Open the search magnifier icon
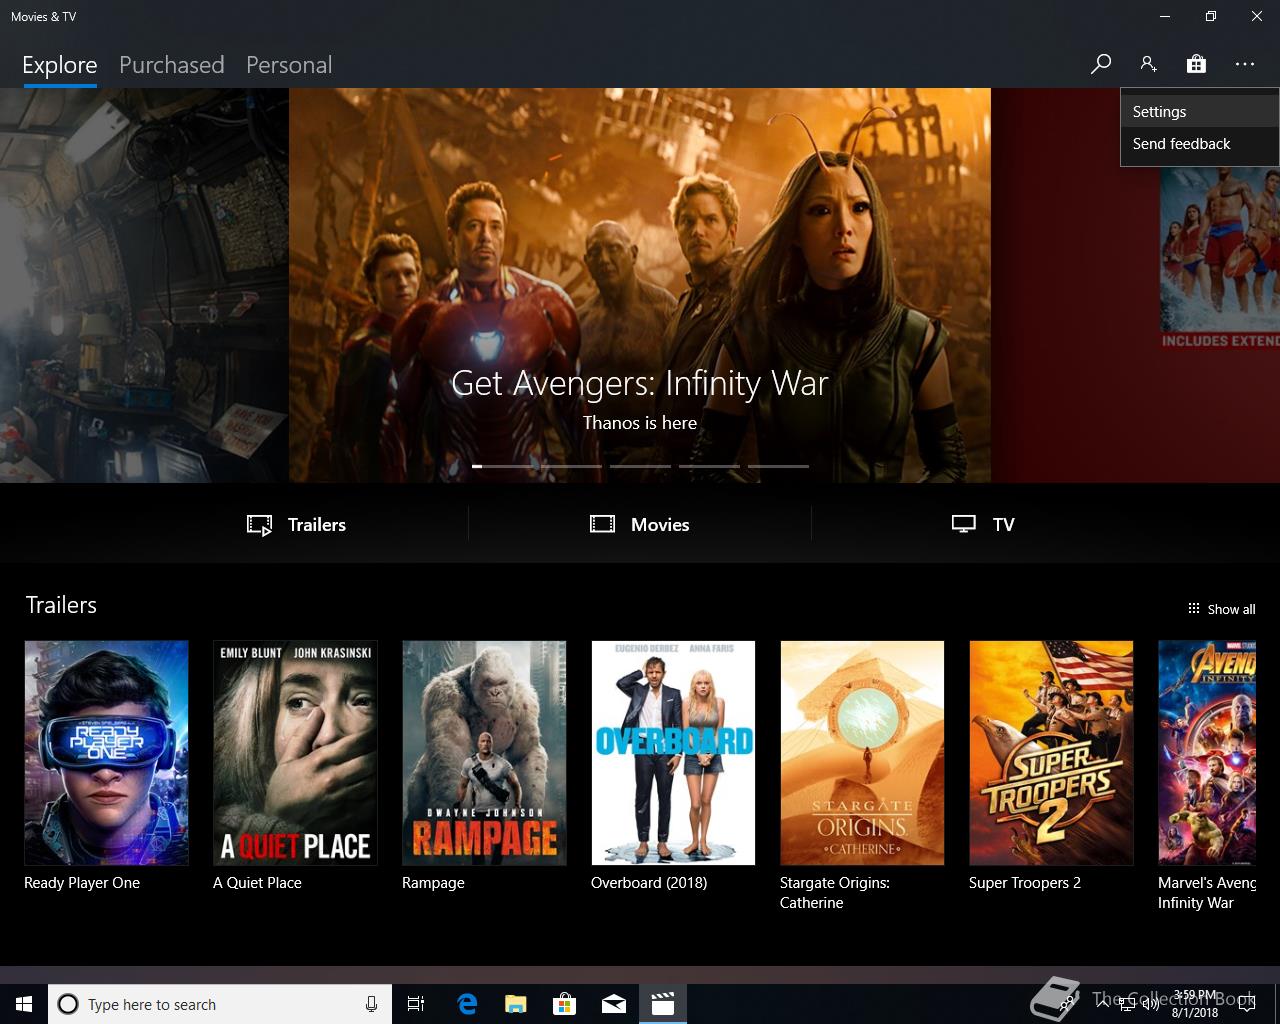 (1101, 64)
